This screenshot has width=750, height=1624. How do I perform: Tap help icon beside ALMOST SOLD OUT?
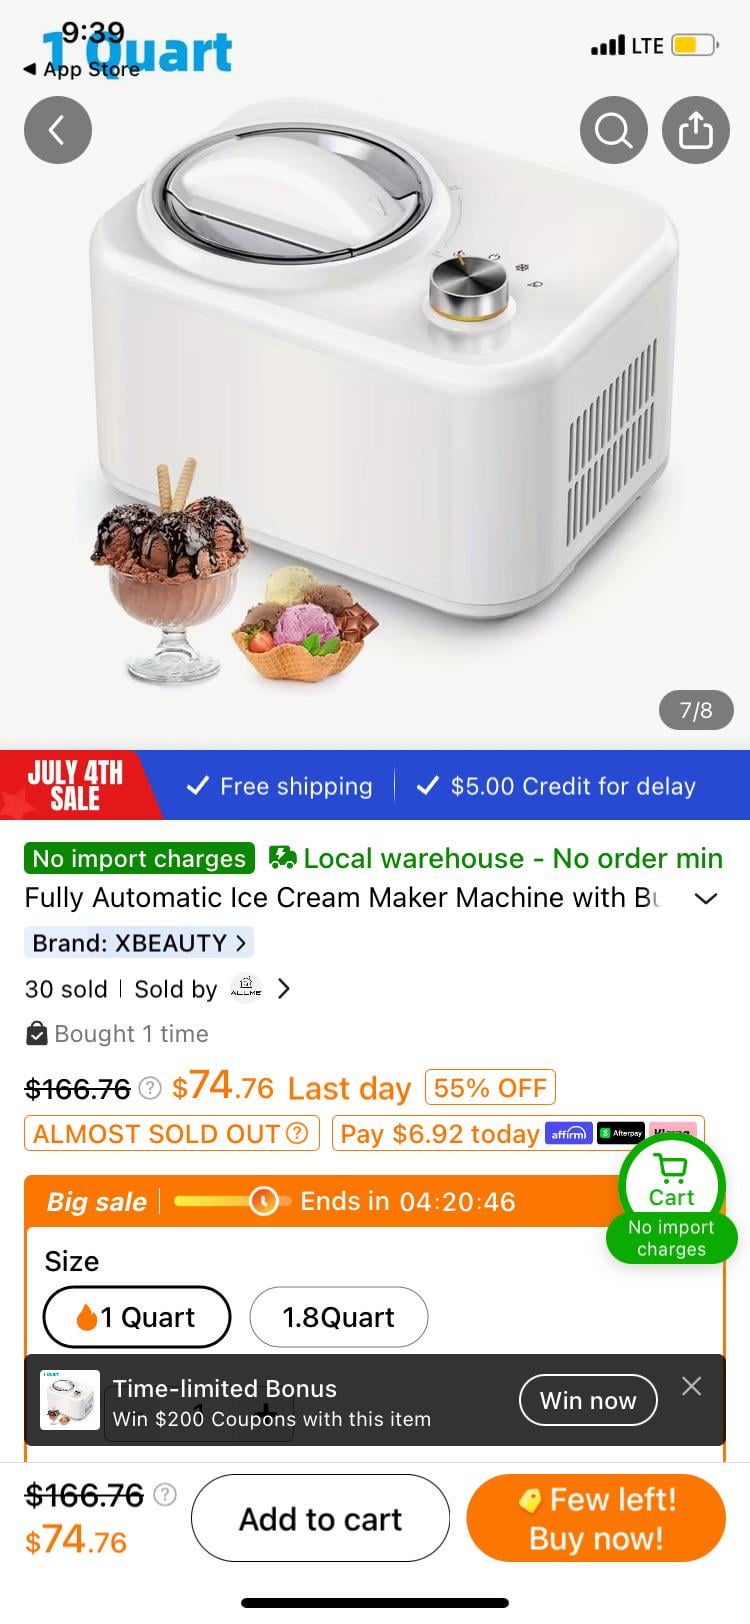point(296,1133)
